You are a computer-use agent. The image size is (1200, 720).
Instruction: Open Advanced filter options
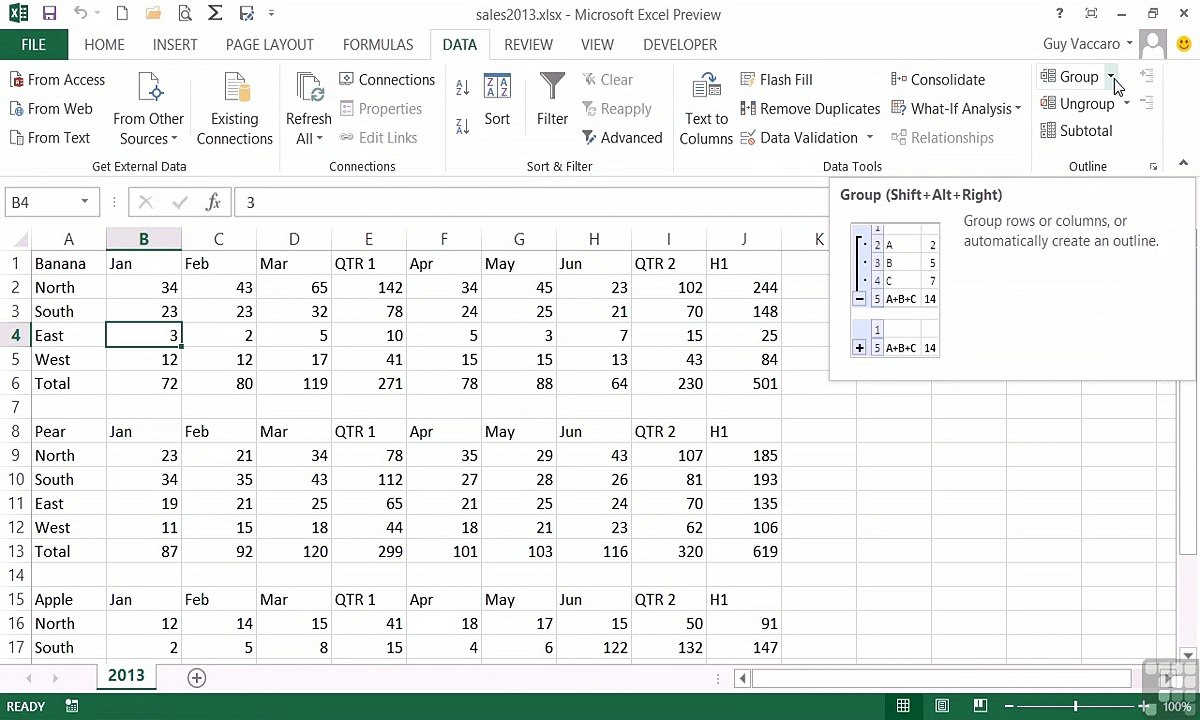point(622,137)
